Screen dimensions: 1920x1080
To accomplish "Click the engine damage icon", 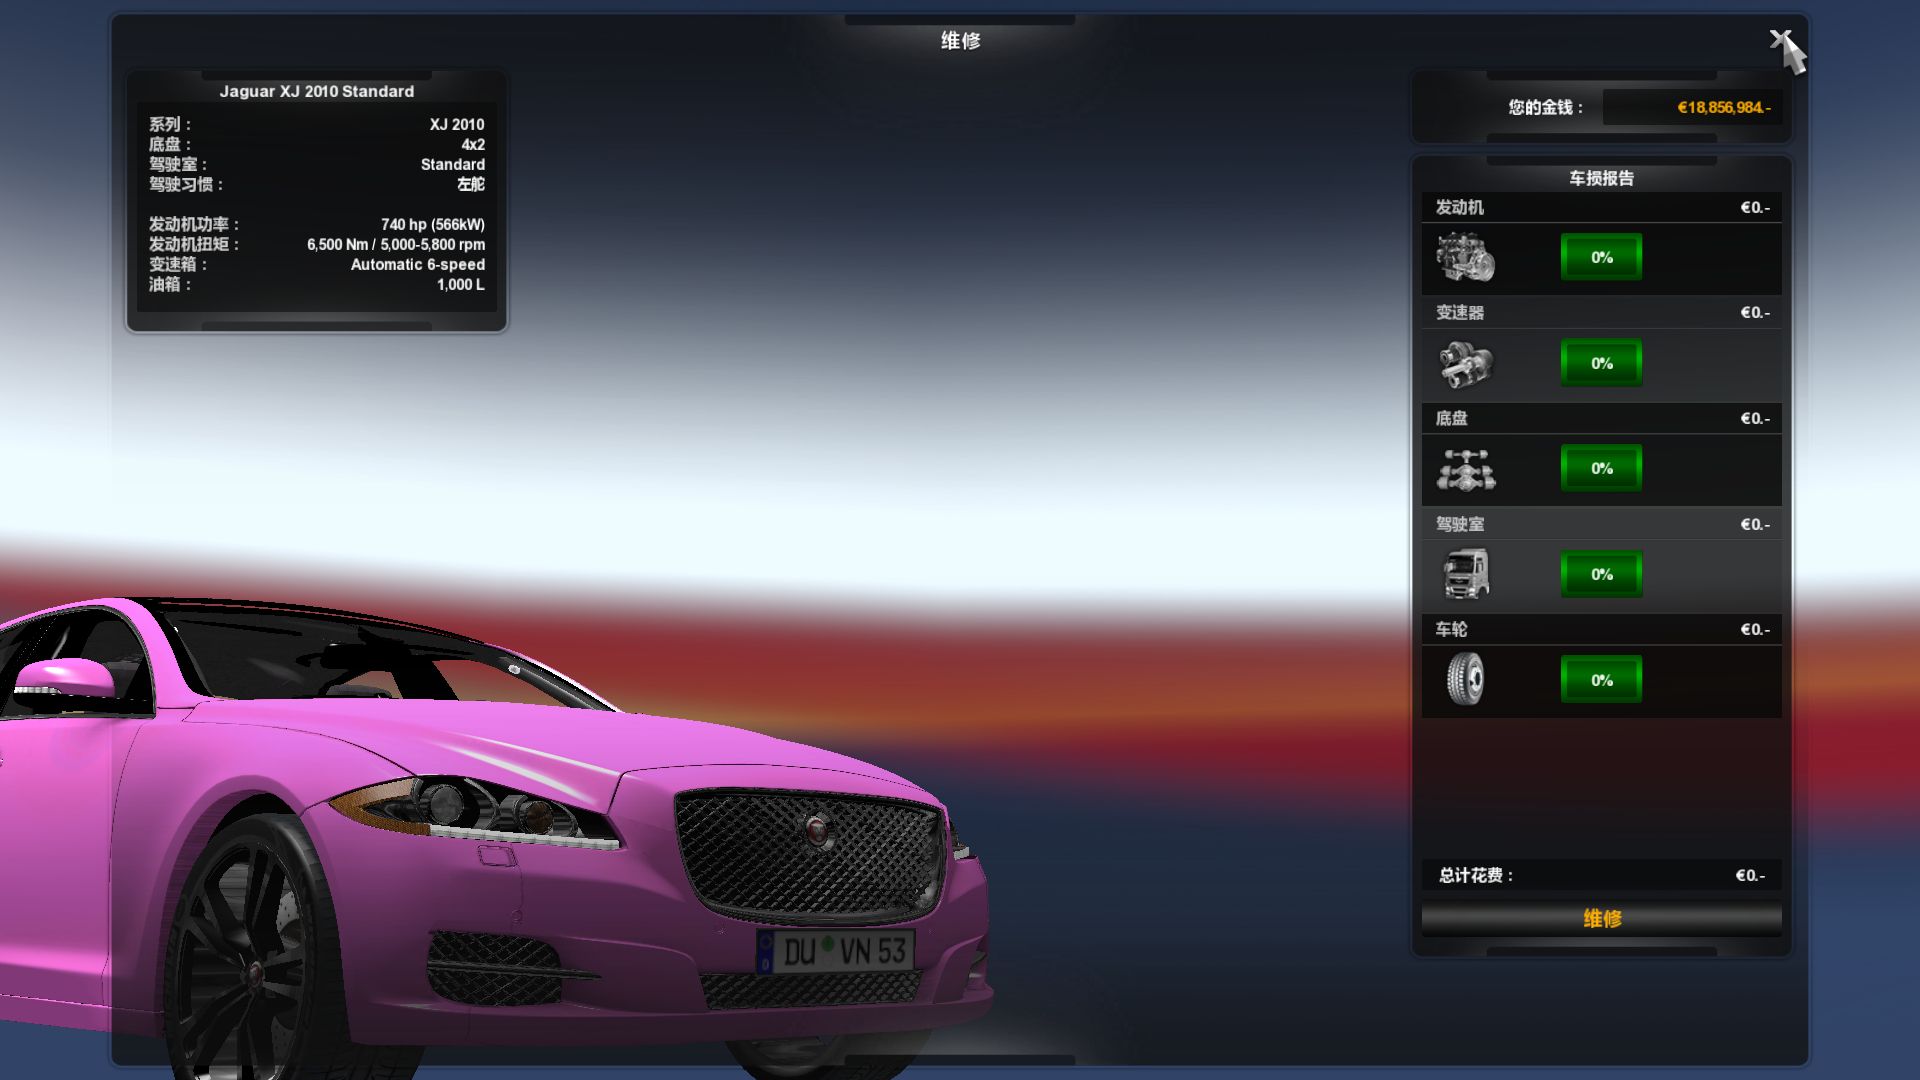I will (1465, 258).
